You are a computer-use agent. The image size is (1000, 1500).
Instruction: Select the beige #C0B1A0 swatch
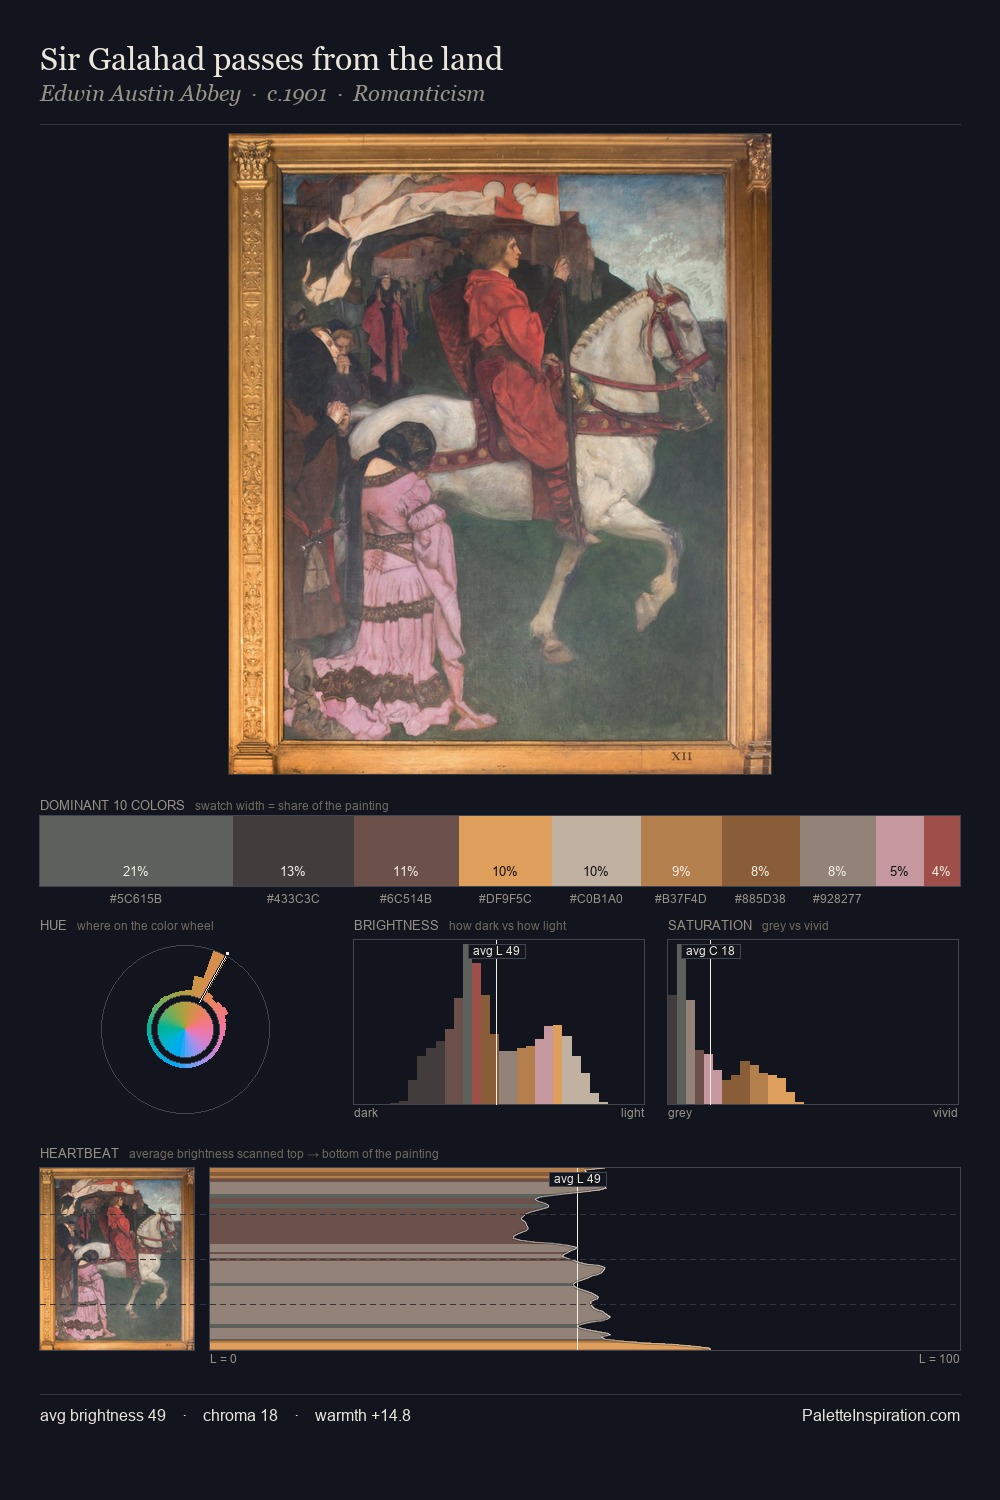596,851
